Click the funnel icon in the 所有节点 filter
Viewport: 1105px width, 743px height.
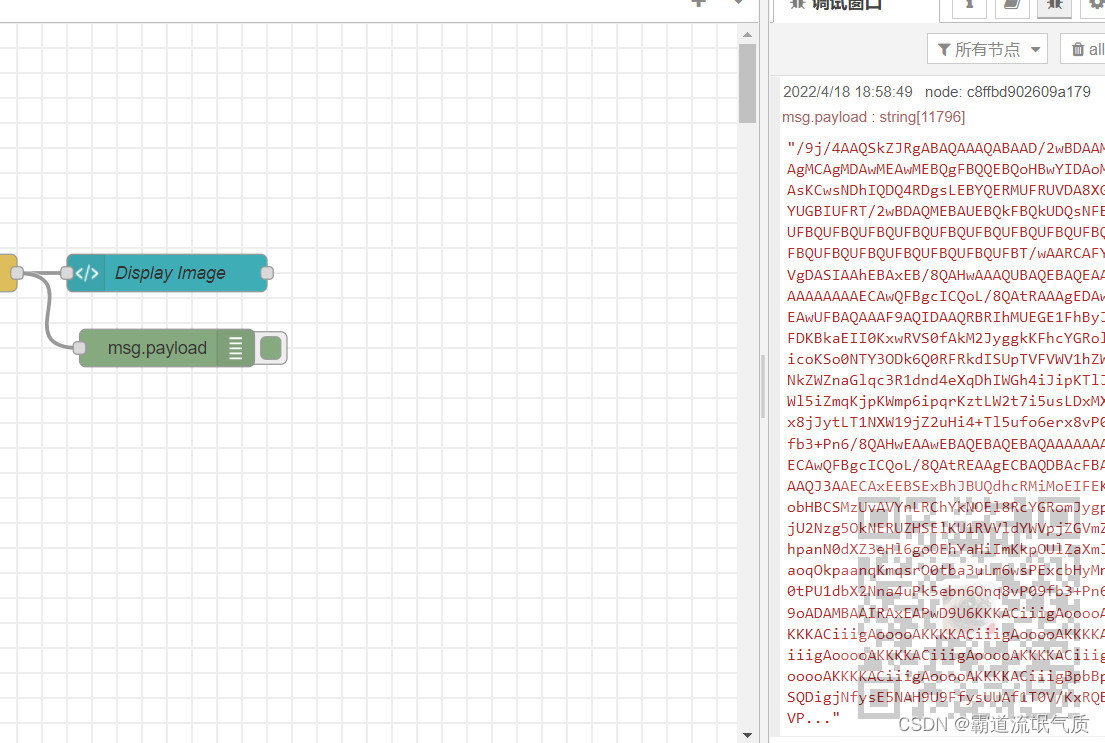tap(943, 48)
